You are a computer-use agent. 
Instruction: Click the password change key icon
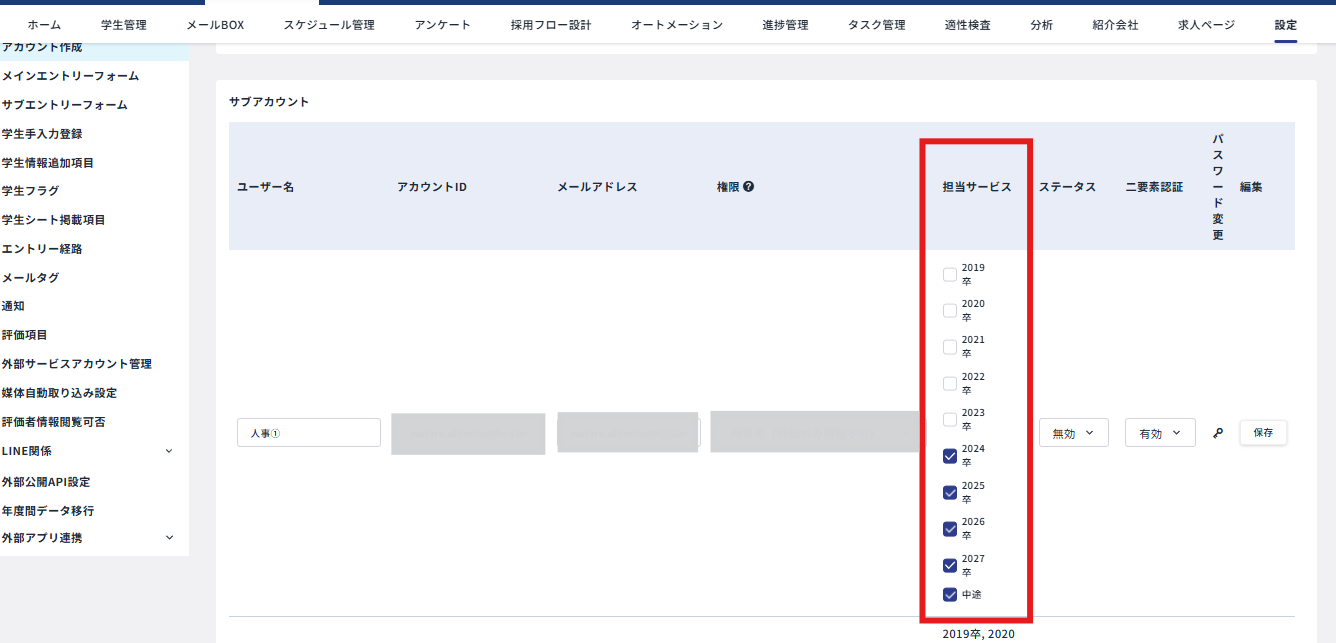(1217, 433)
